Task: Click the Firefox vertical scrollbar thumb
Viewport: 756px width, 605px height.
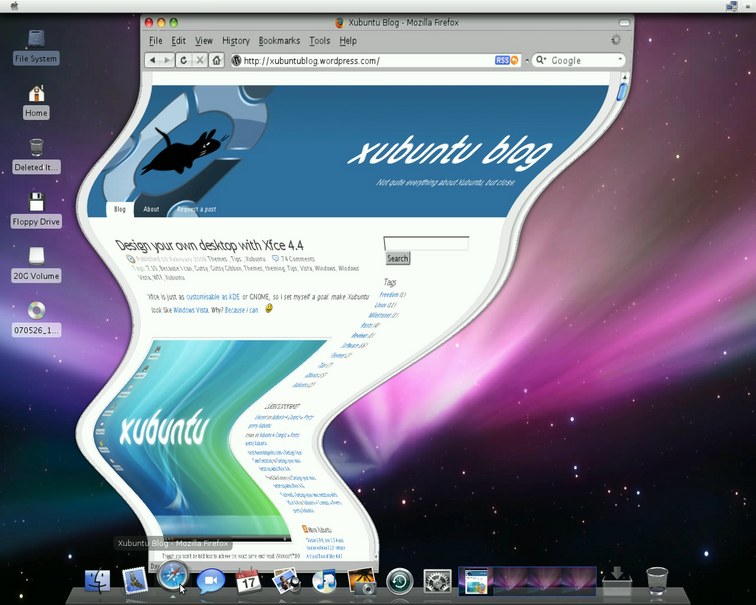Action: pos(621,92)
